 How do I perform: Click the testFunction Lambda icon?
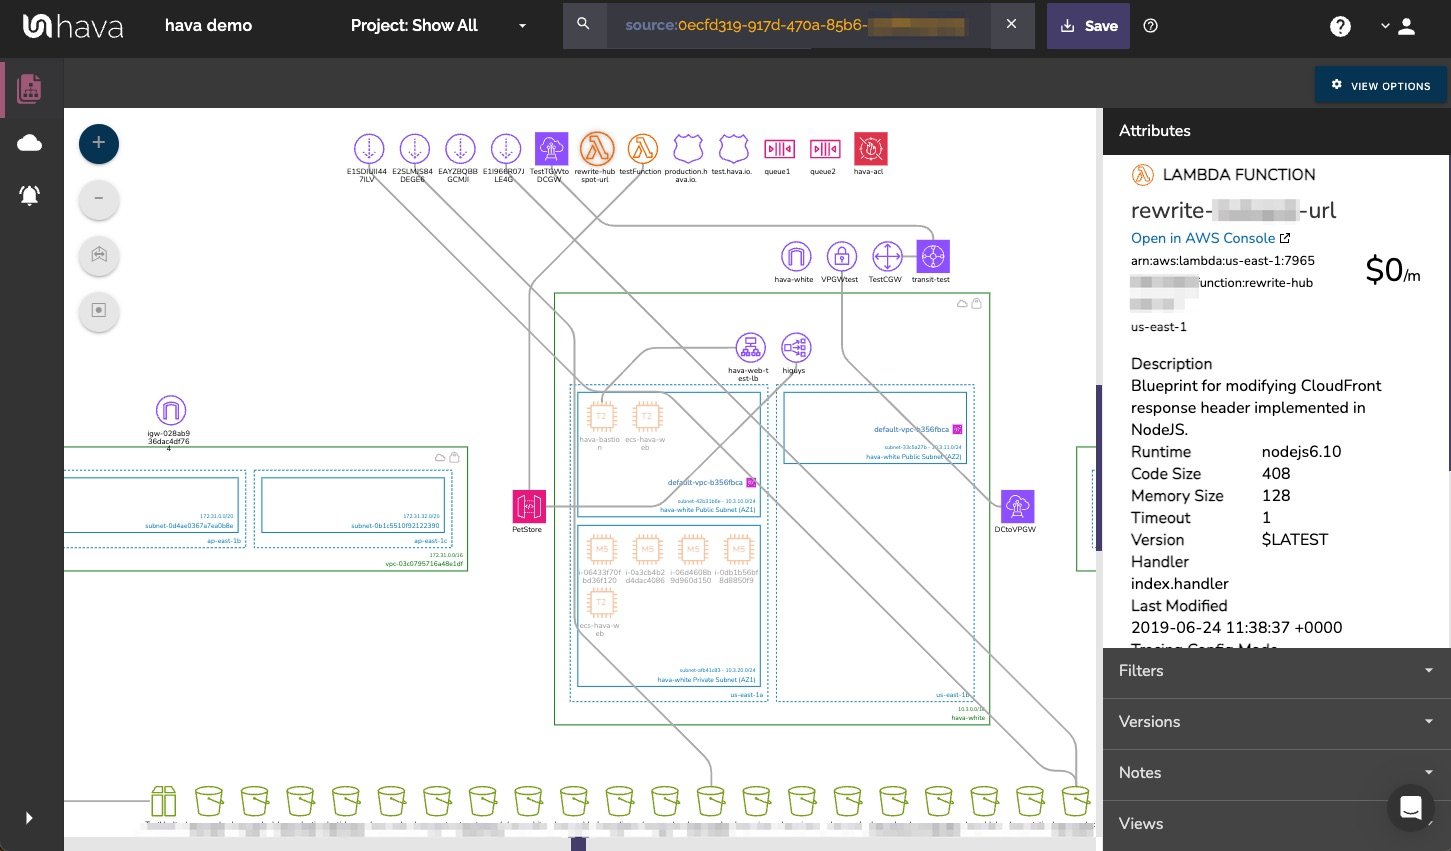pyautogui.click(x=642, y=148)
